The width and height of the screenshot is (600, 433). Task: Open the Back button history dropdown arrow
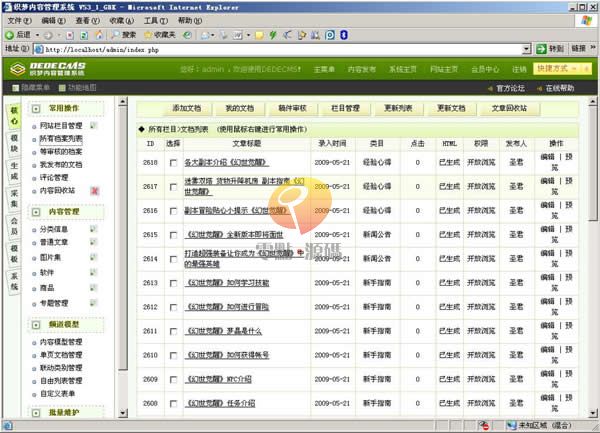pyautogui.click(x=38, y=35)
